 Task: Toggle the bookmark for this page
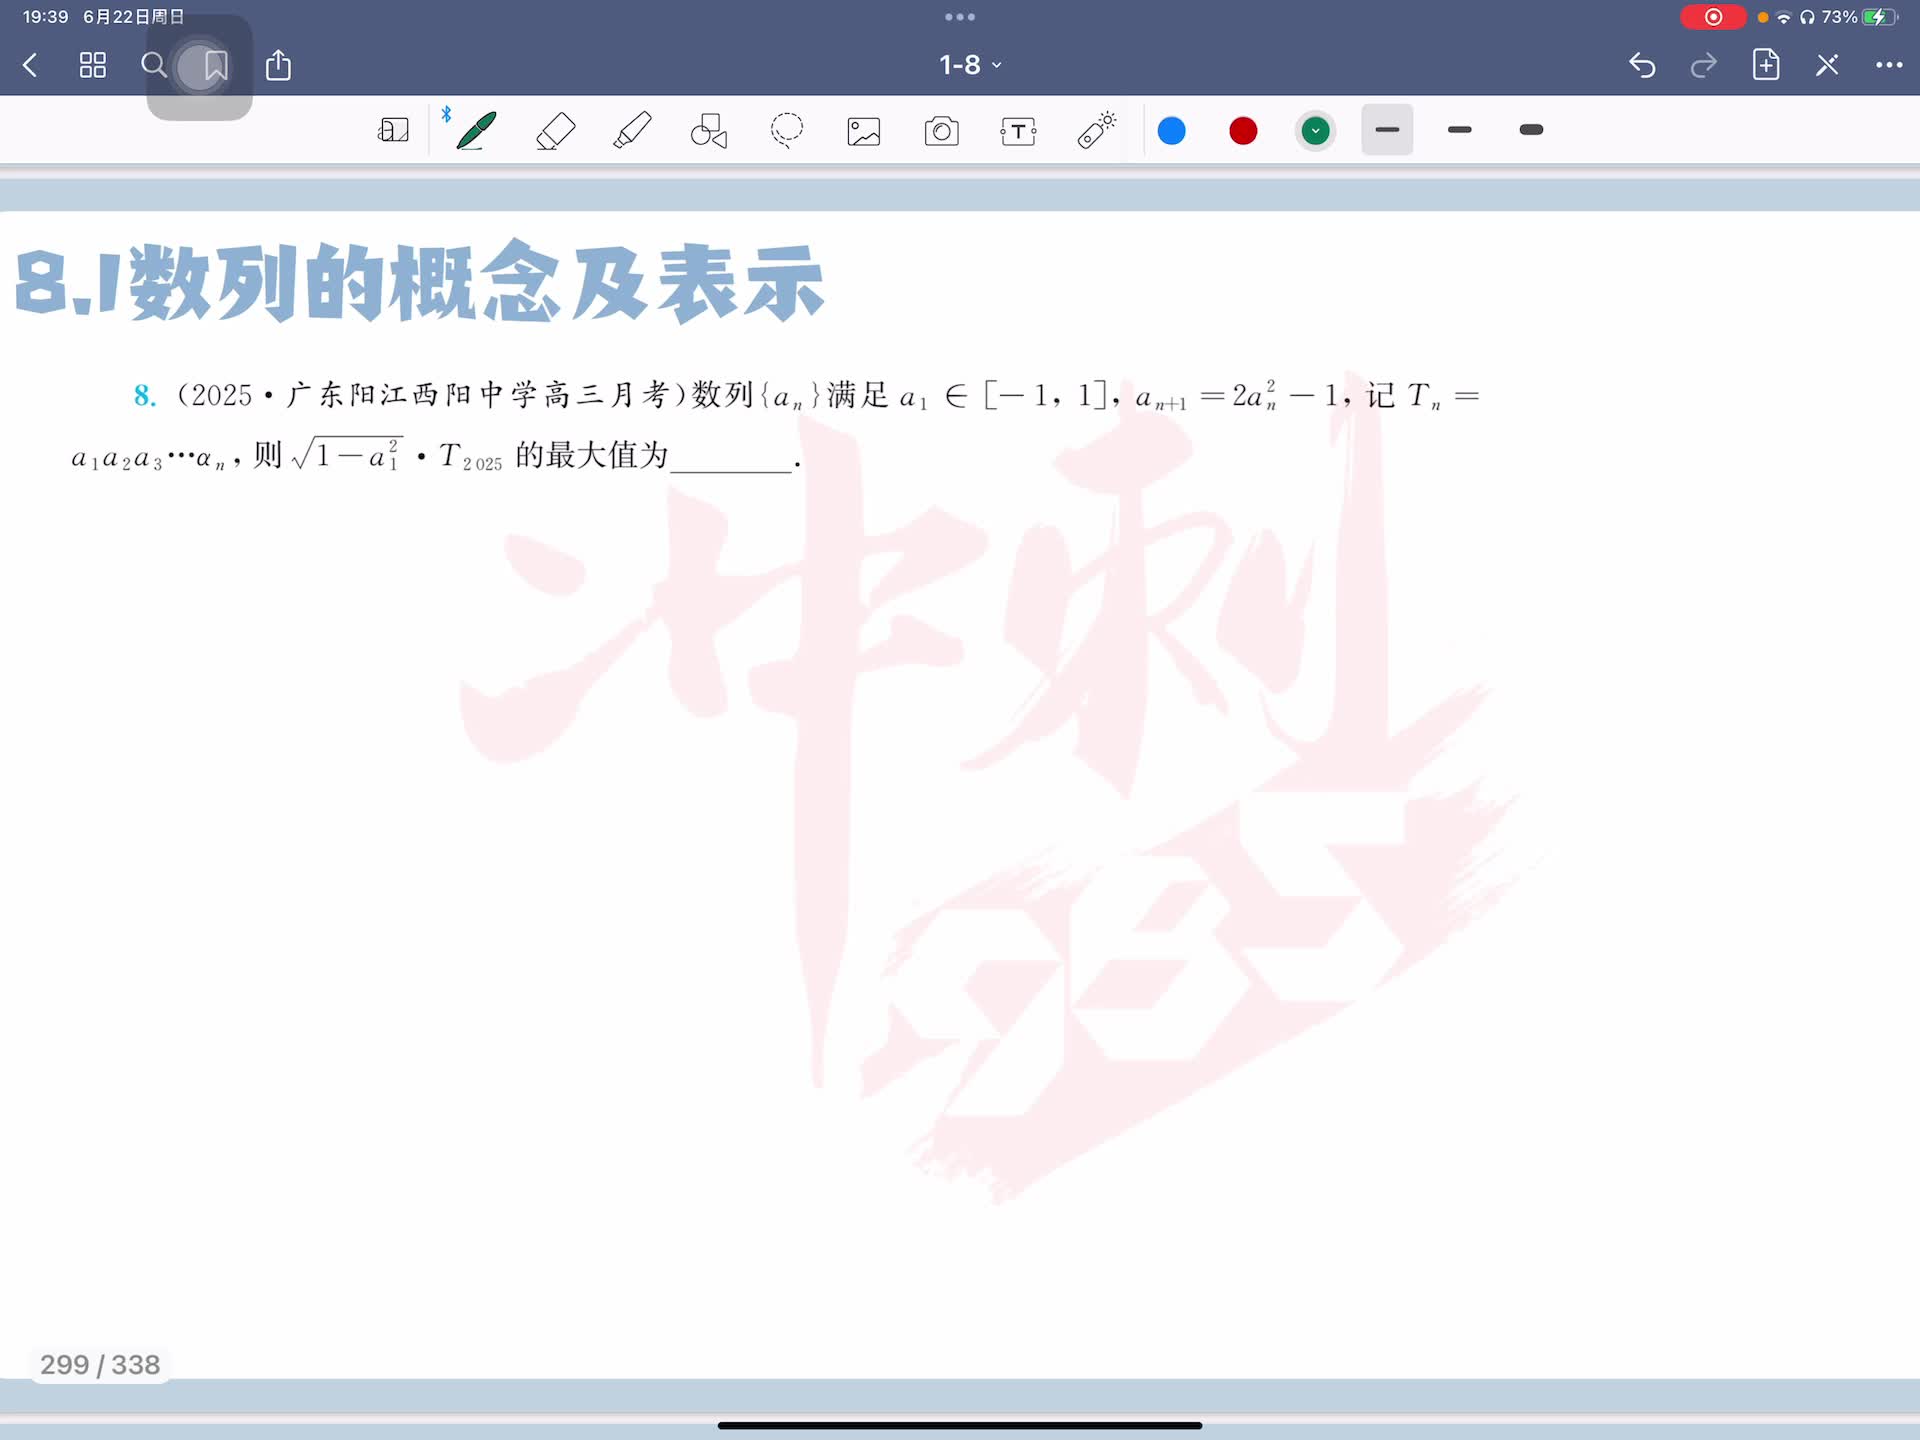tap(215, 66)
